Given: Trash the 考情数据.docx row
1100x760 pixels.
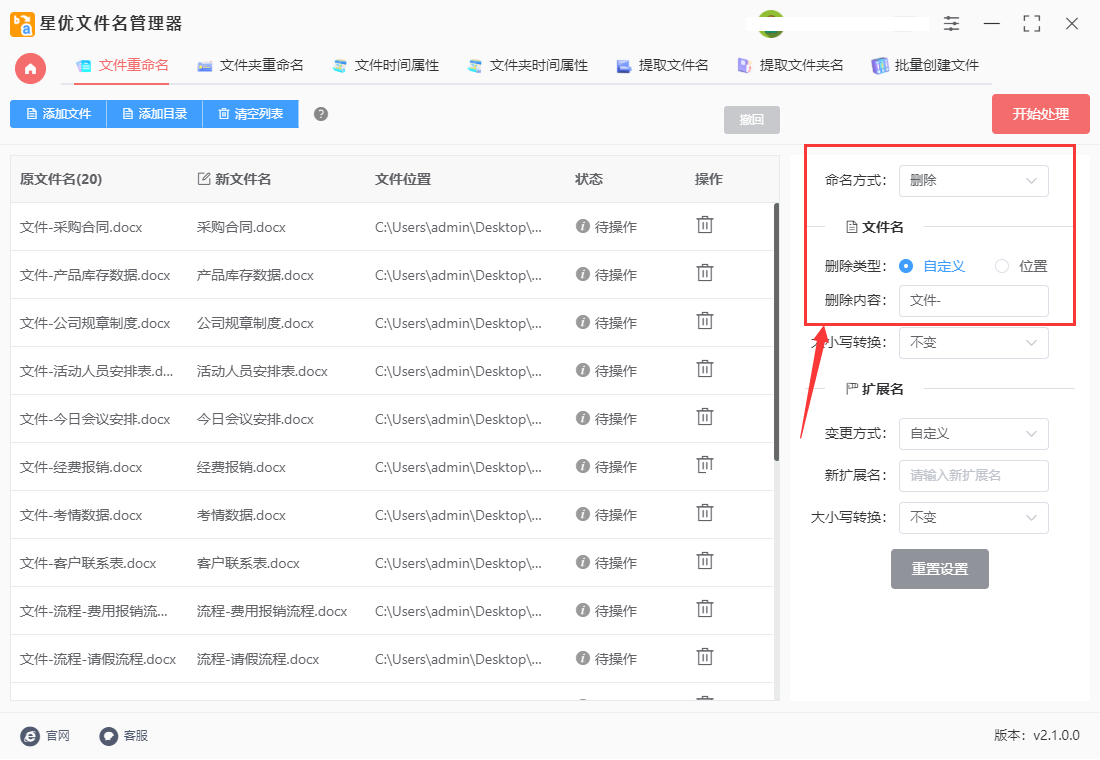Looking at the screenshot, I should tap(704, 514).
